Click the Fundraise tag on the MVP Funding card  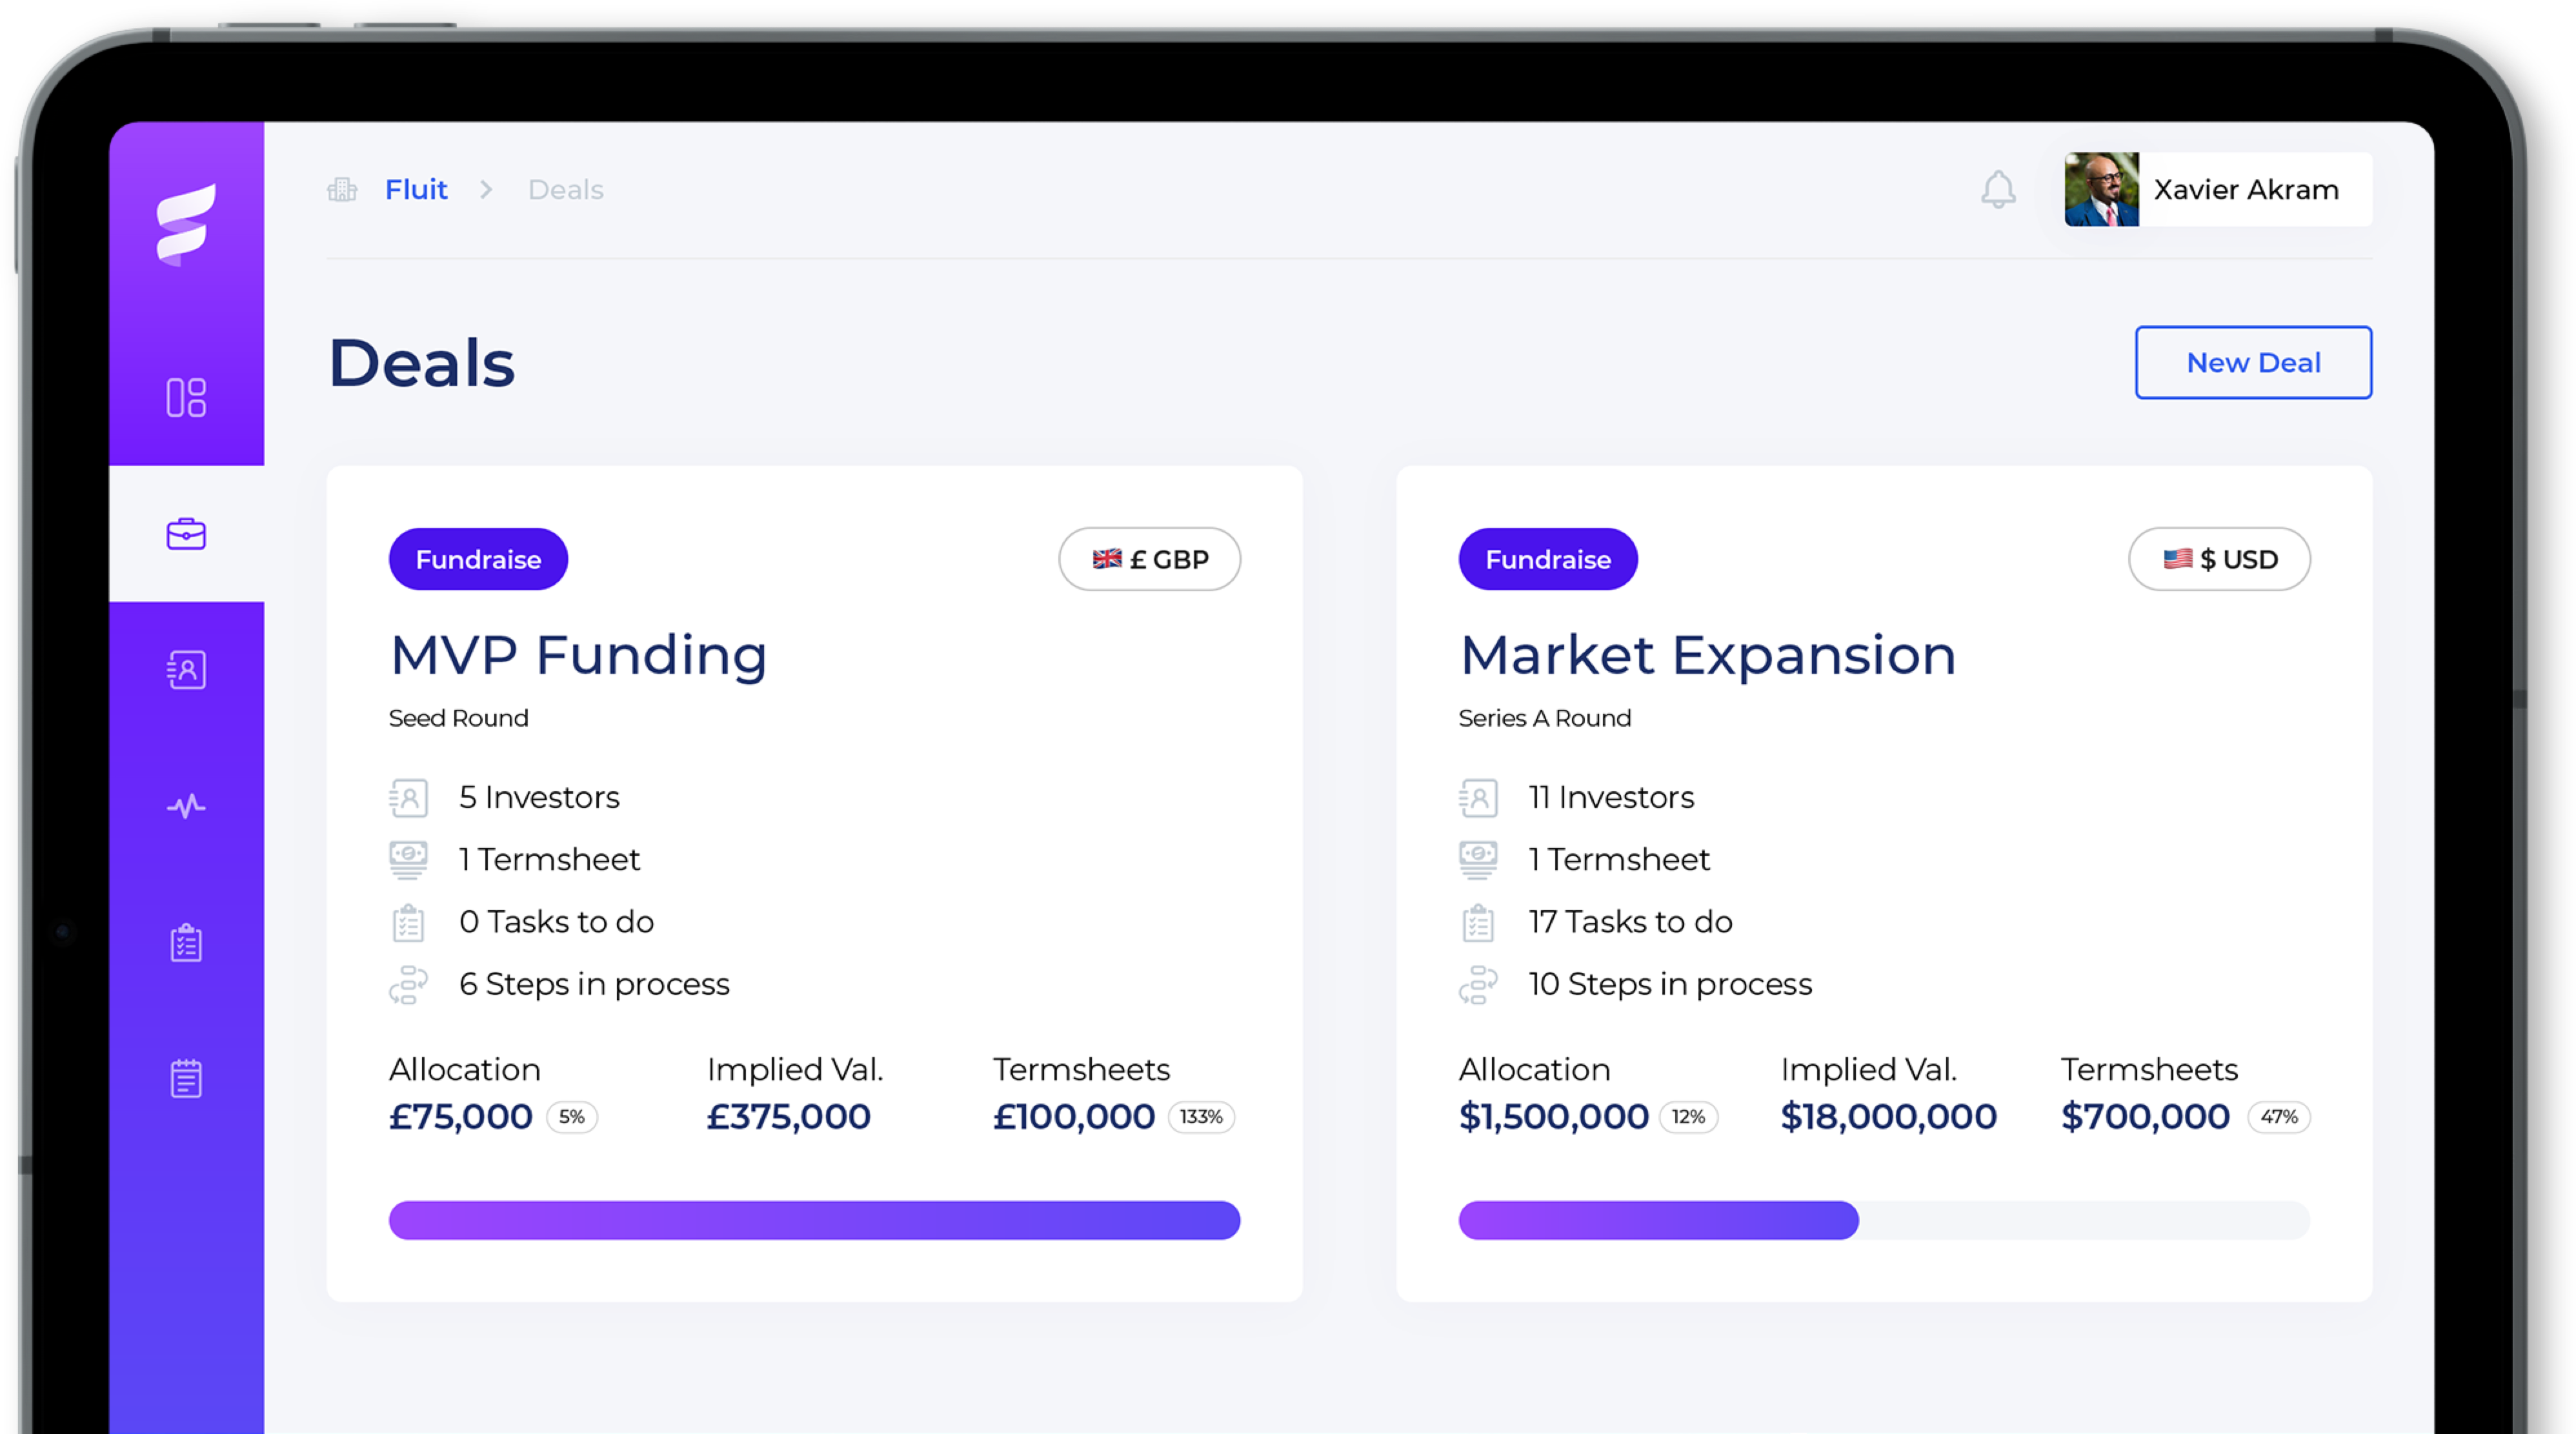point(478,559)
